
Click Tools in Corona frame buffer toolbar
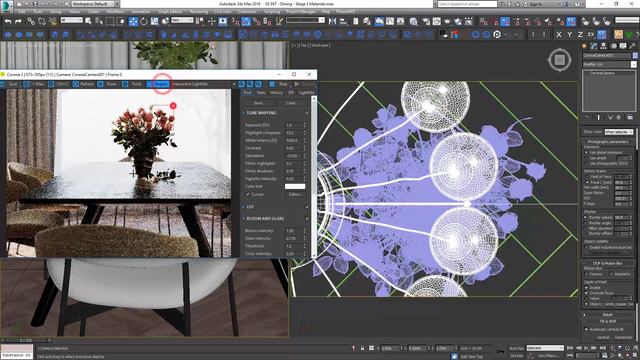pyautogui.click(x=132, y=84)
